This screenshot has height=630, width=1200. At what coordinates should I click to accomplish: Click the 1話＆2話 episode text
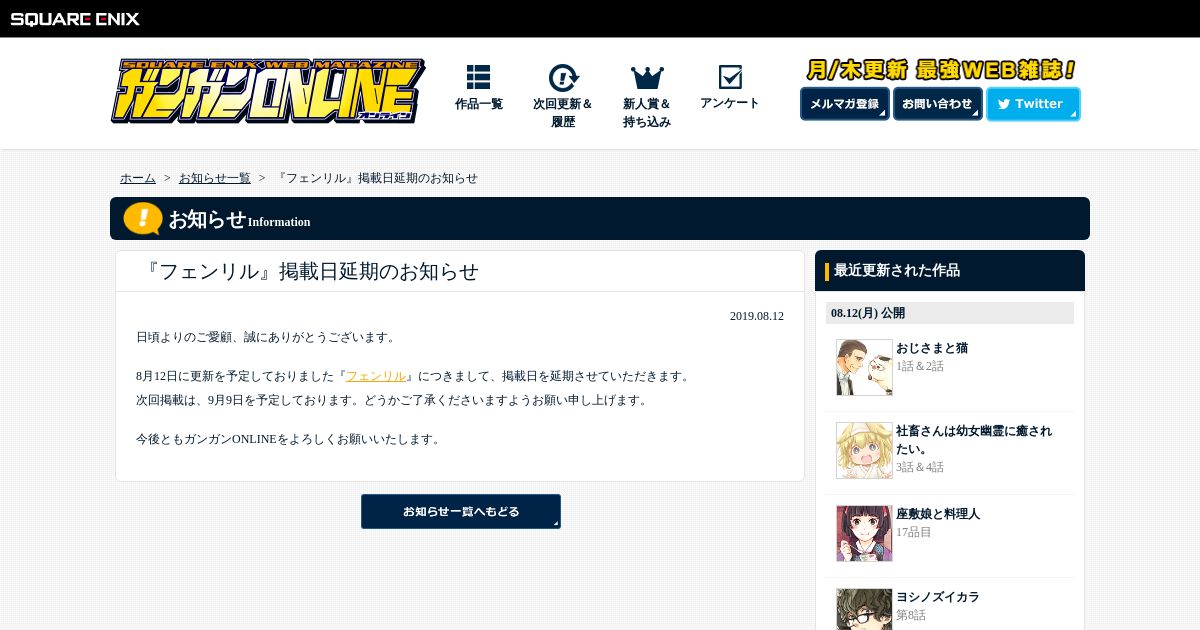(x=920, y=366)
